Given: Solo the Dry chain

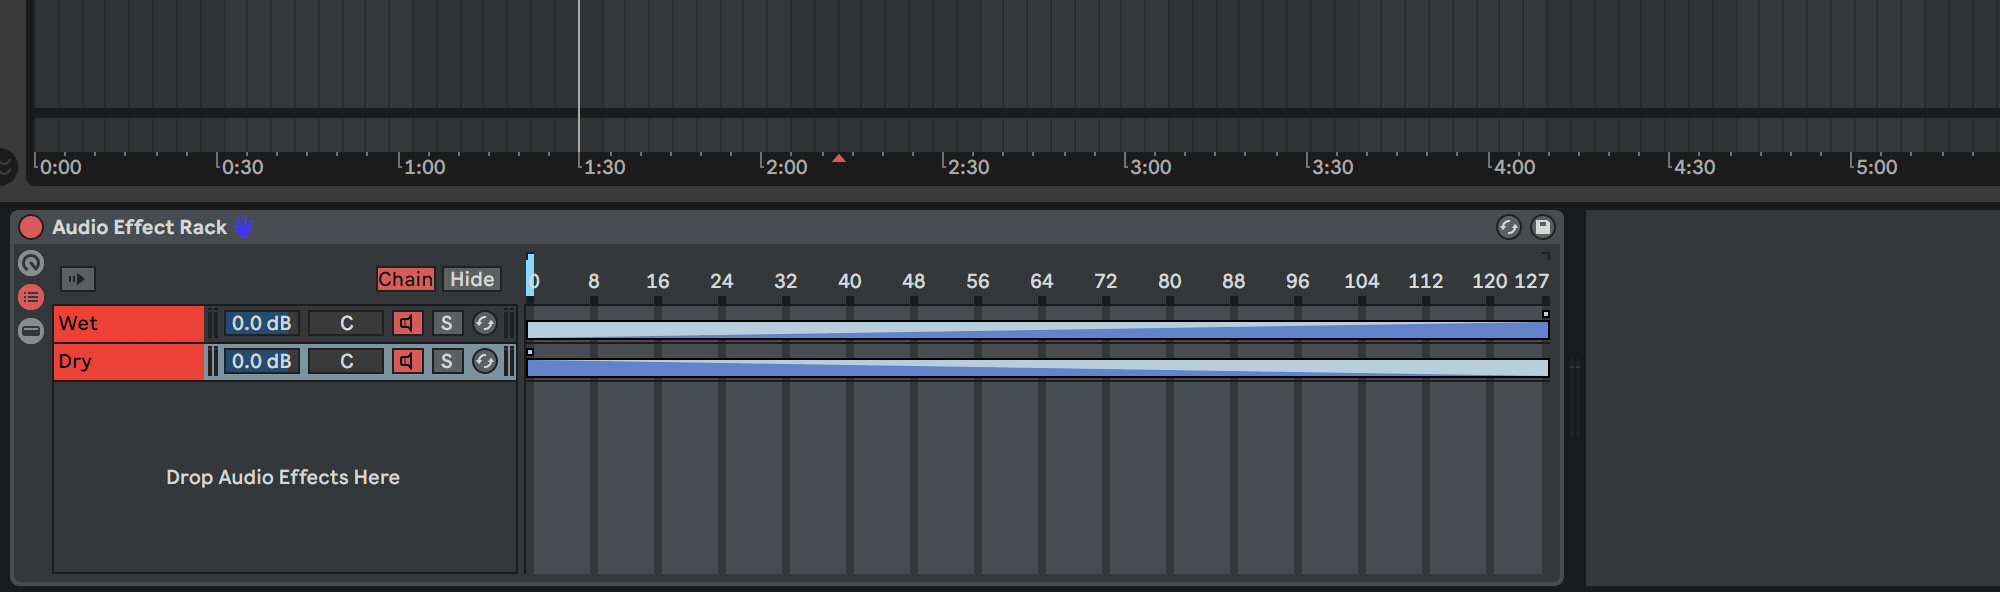Looking at the screenshot, I should point(447,361).
